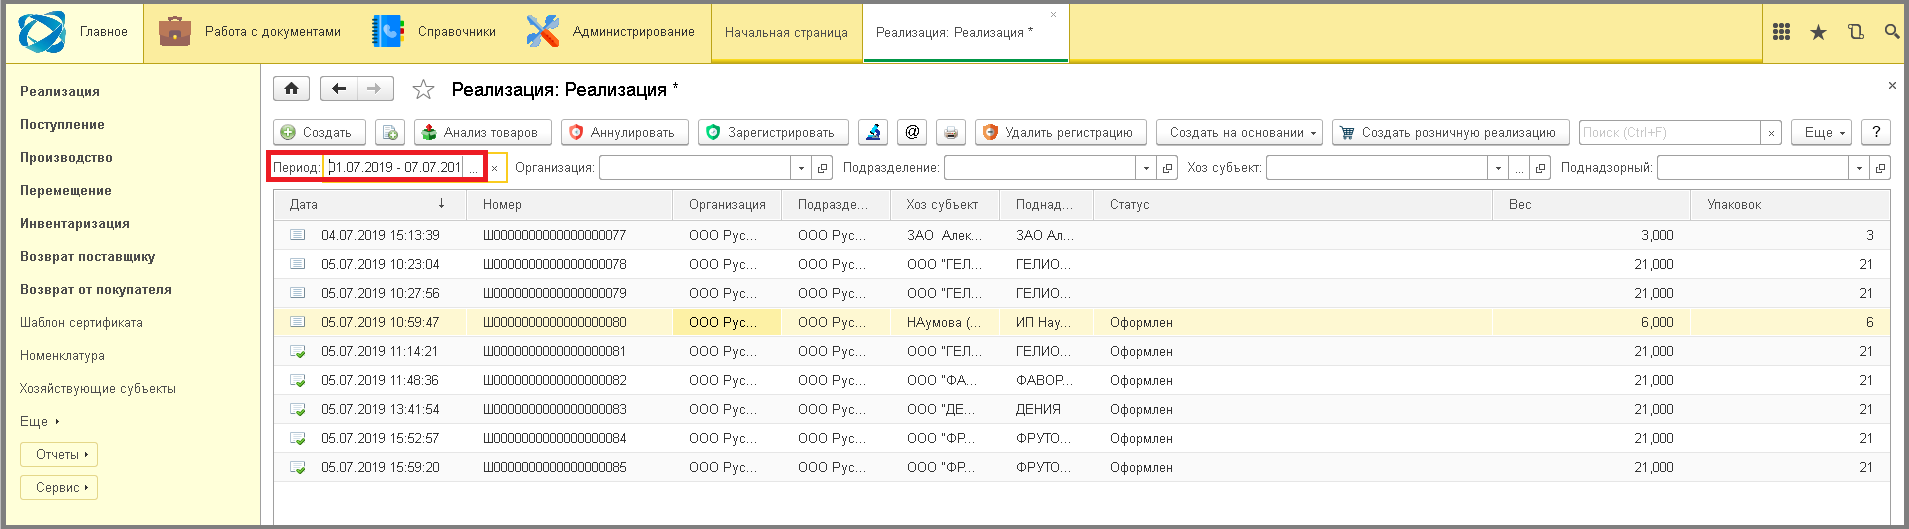
Task: Click the Аннулировать button
Action: tap(624, 132)
